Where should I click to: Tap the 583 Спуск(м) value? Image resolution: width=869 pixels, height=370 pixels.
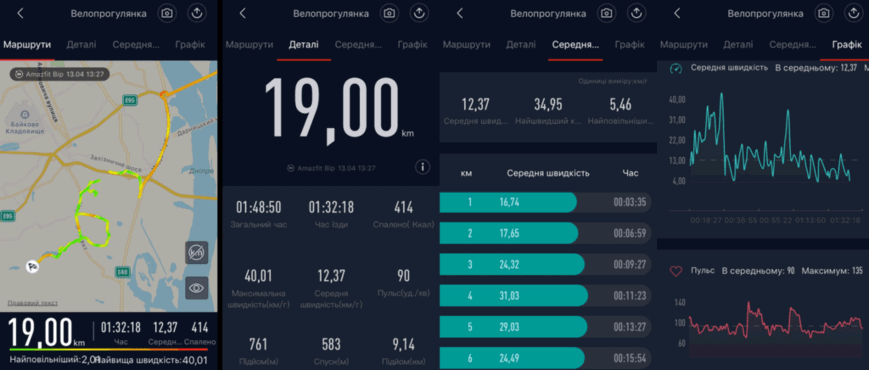coord(331,345)
